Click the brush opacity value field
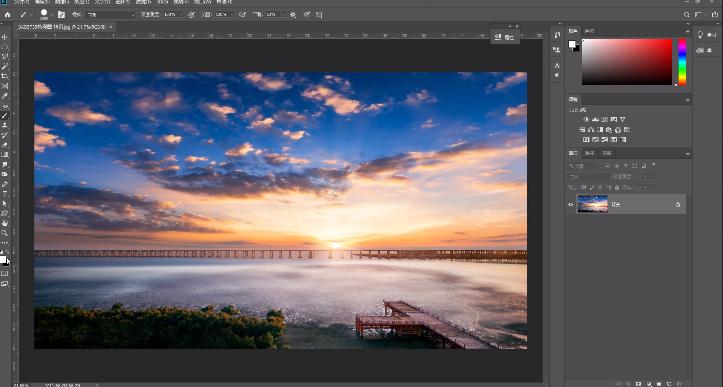 coord(170,15)
